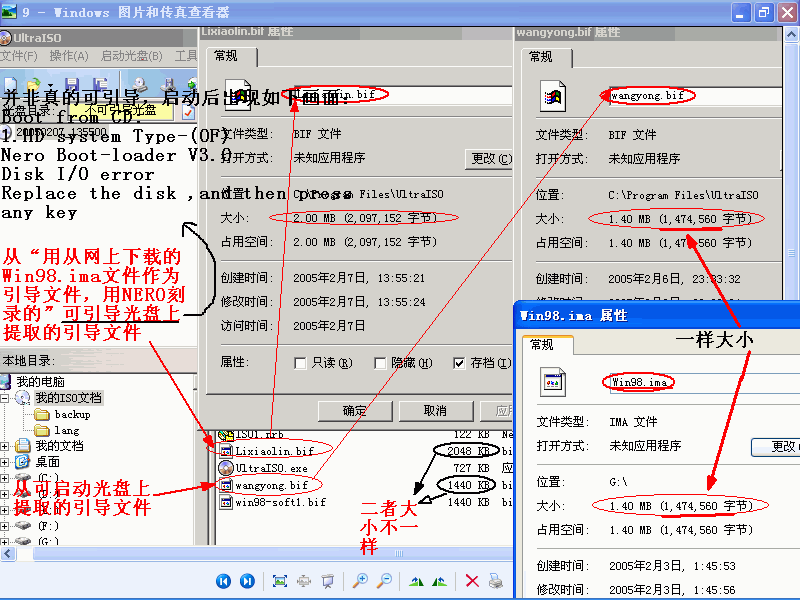Click the Win98.ima filename field
800x600 pixels.
704,382
